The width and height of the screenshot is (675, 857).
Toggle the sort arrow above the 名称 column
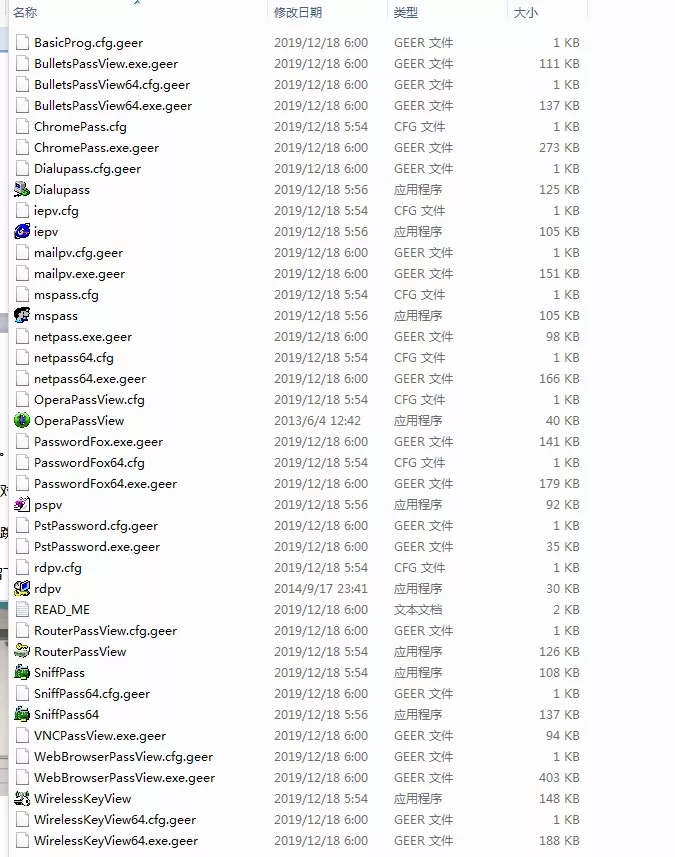point(137,2)
